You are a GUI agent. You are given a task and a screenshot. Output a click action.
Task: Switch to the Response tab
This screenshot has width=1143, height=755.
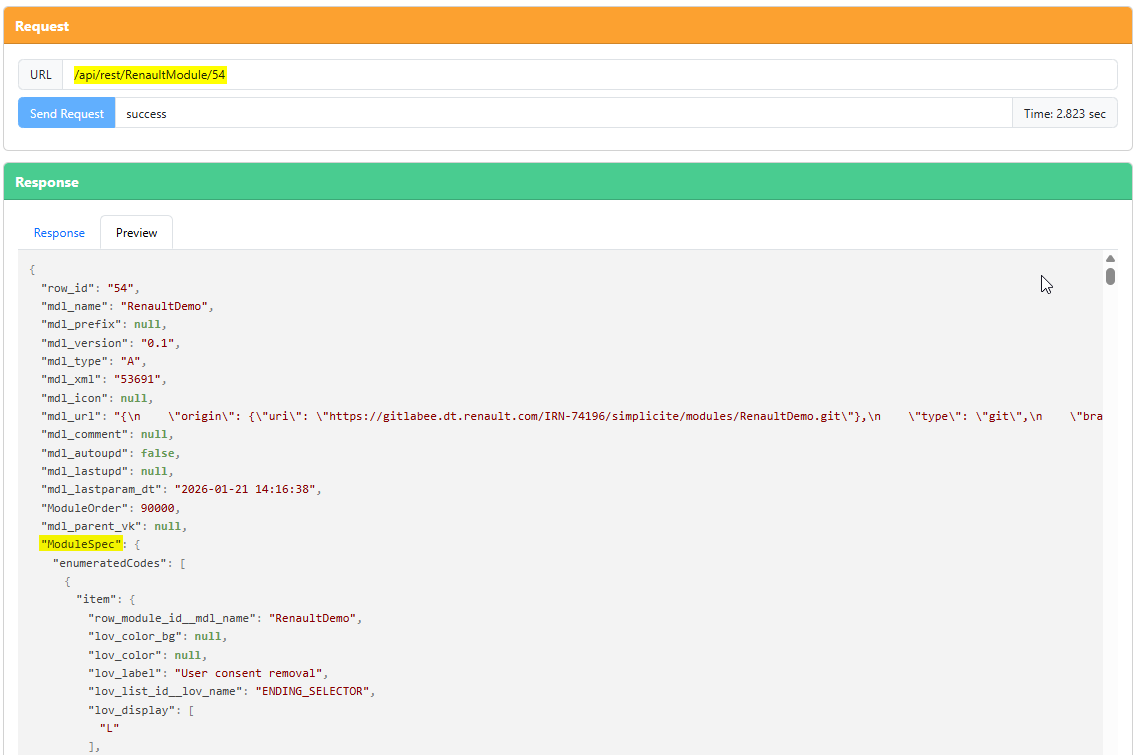point(59,233)
